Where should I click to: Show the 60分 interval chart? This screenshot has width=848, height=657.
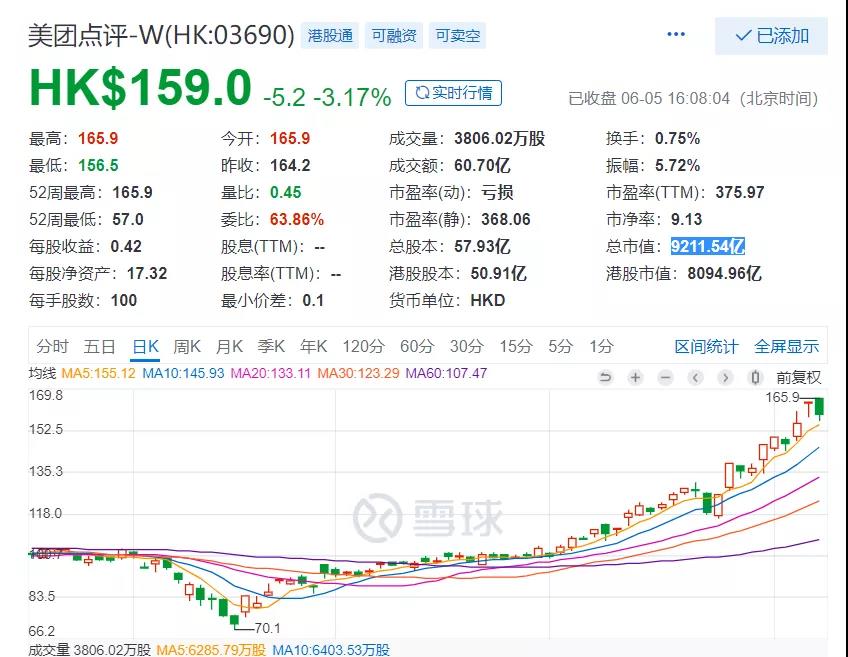coord(417,346)
